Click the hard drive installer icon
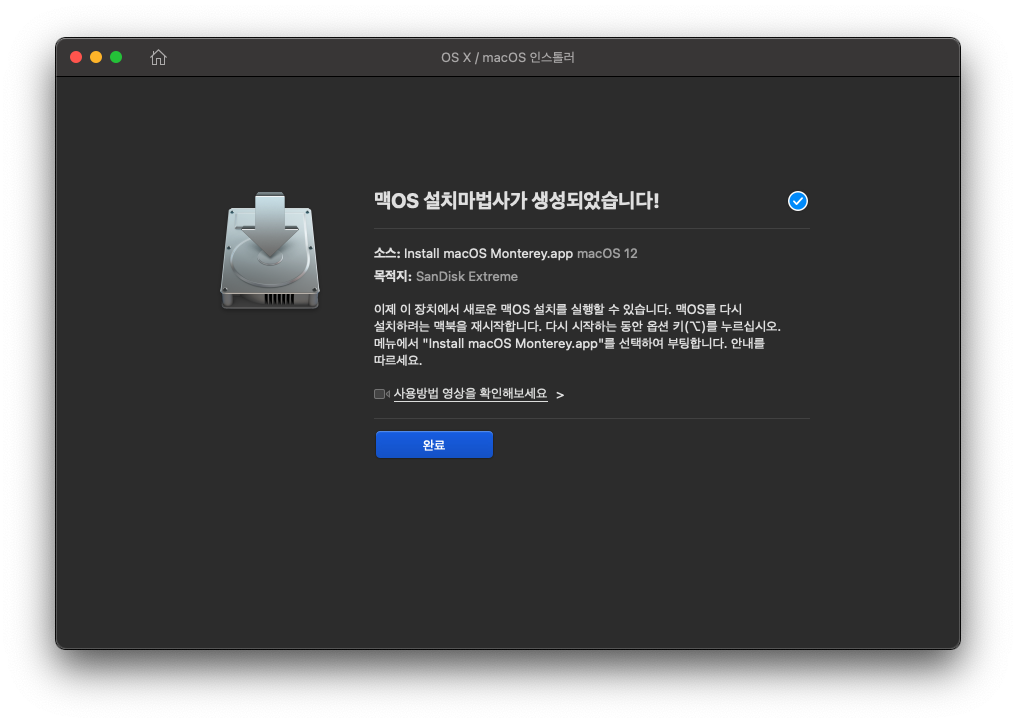 pyautogui.click(x=270, y=250)
